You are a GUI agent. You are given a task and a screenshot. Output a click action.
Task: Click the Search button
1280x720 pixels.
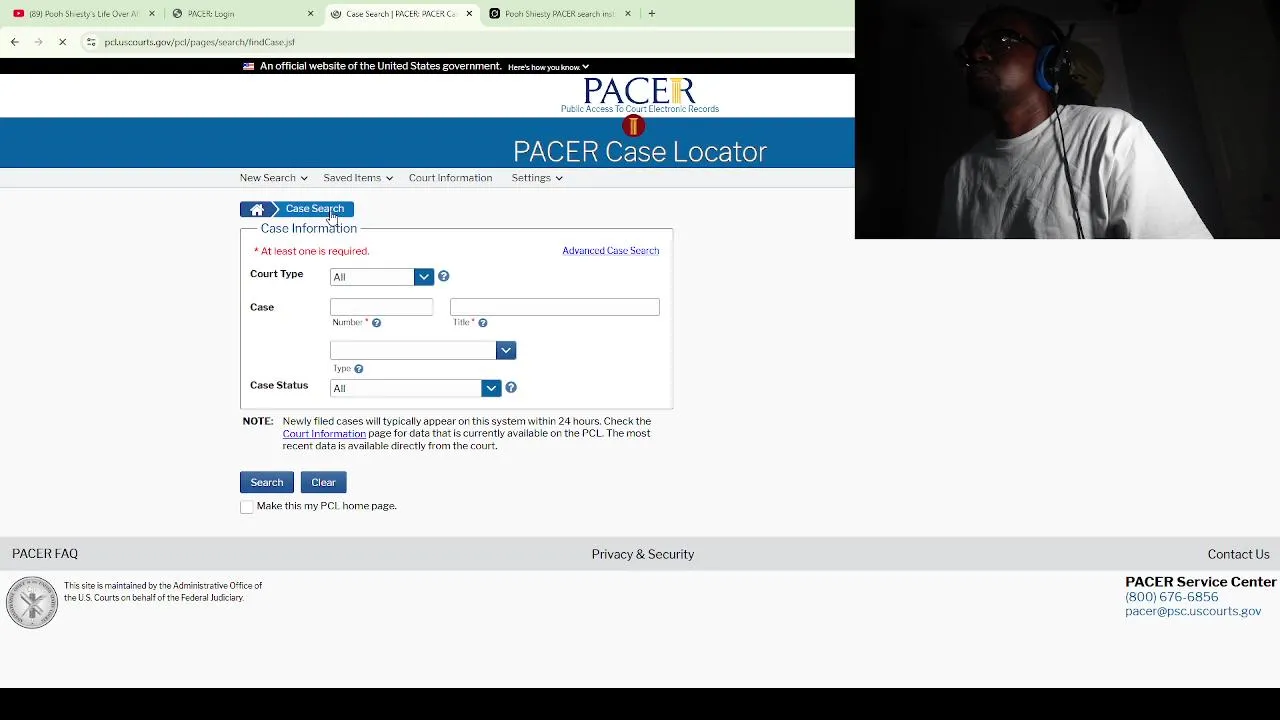point(267,482)
